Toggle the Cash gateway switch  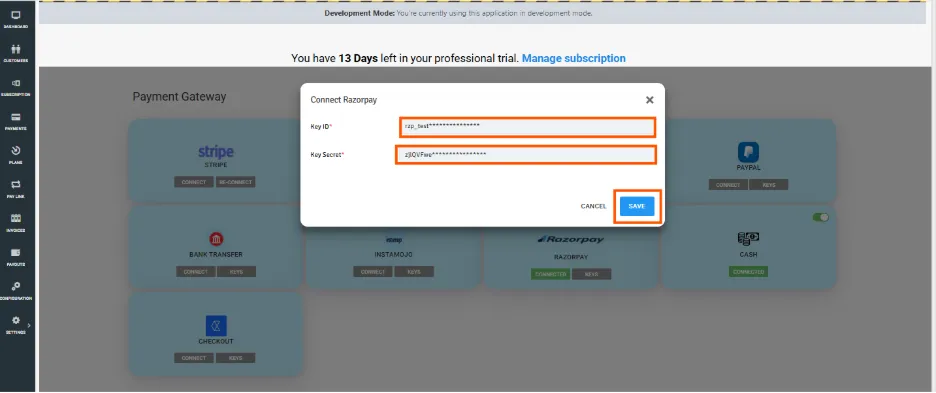click(x=820, y=217)
